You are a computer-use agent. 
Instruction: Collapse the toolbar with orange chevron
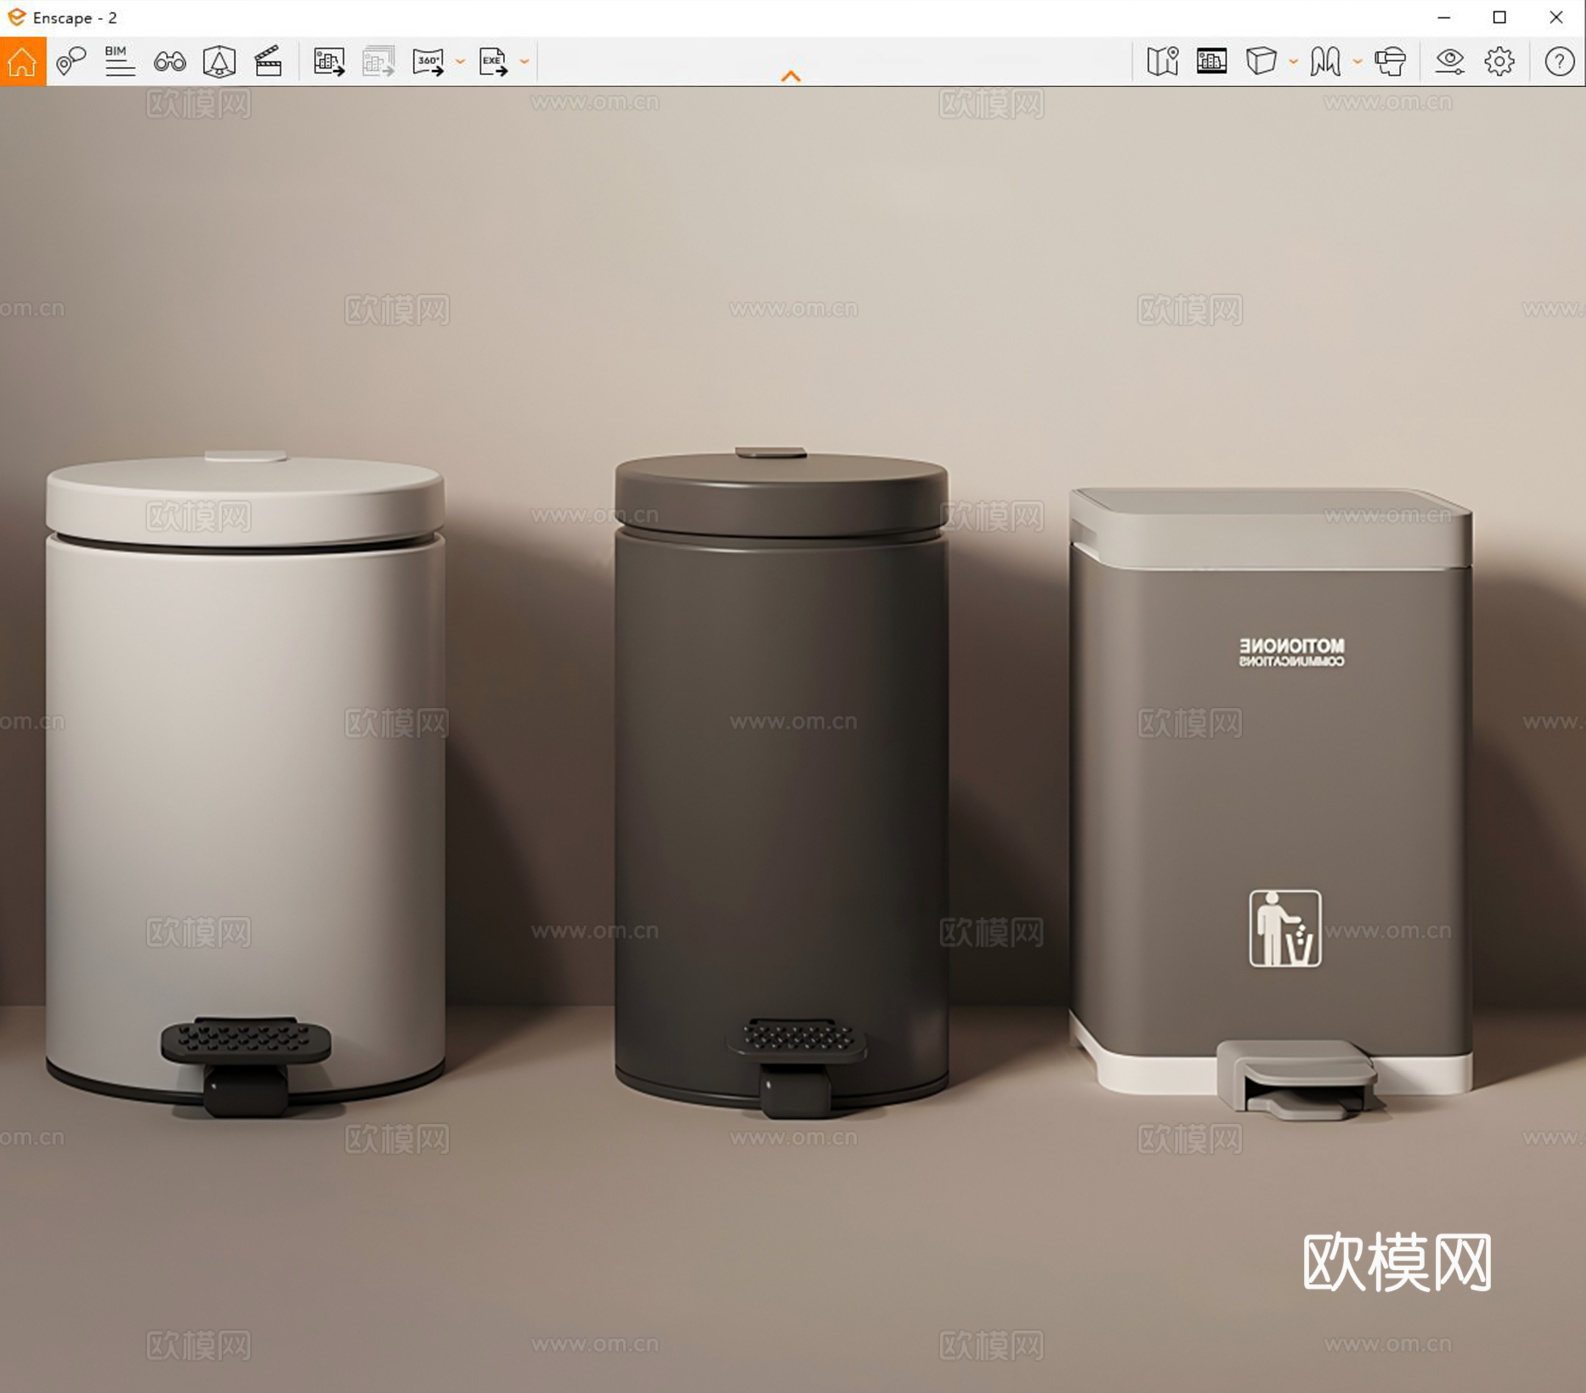click(791, 76)
